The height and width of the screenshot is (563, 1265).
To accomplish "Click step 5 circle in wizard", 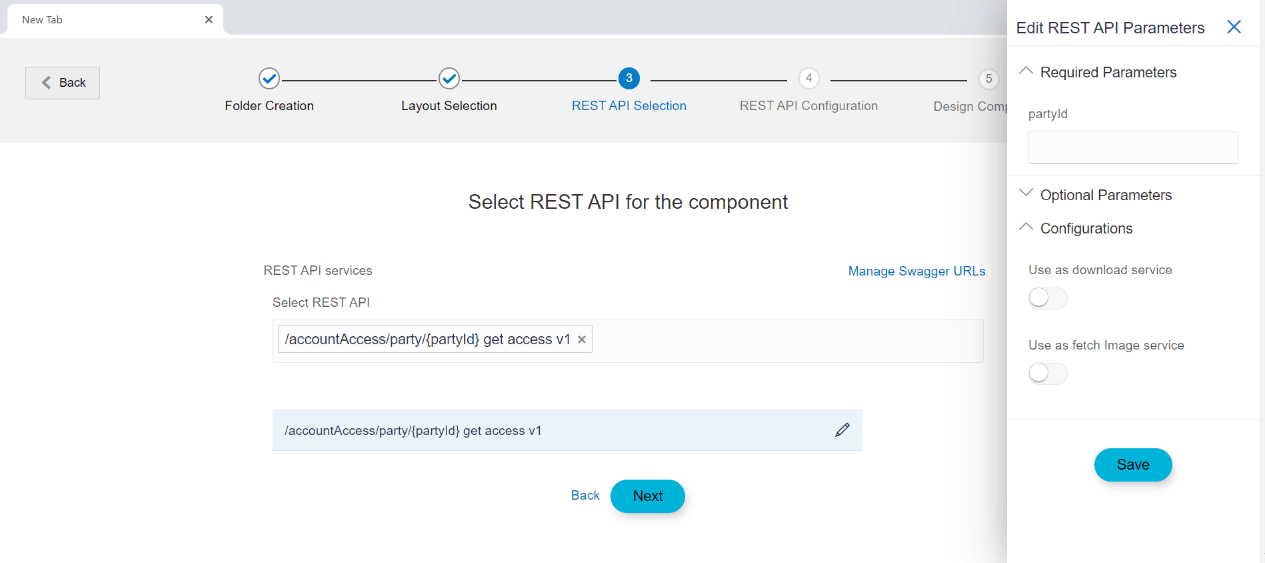I will pos(988,79).
